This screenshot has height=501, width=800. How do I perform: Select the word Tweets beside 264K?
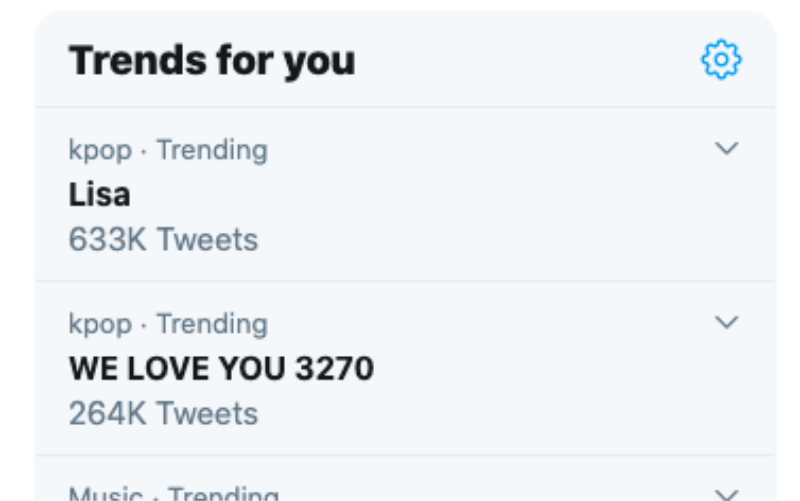click(207, 413)
